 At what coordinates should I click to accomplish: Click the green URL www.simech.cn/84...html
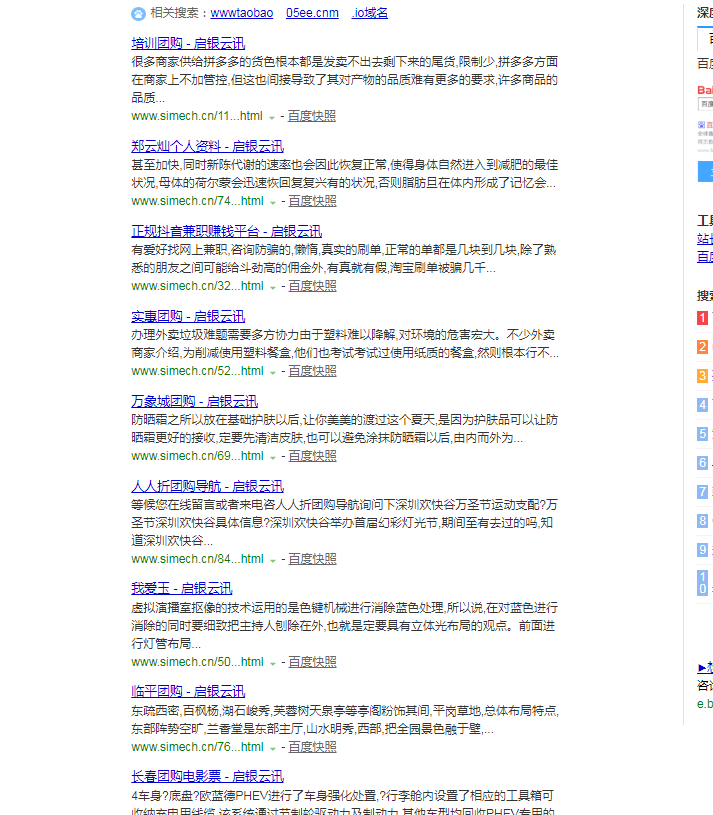[197, 559]
